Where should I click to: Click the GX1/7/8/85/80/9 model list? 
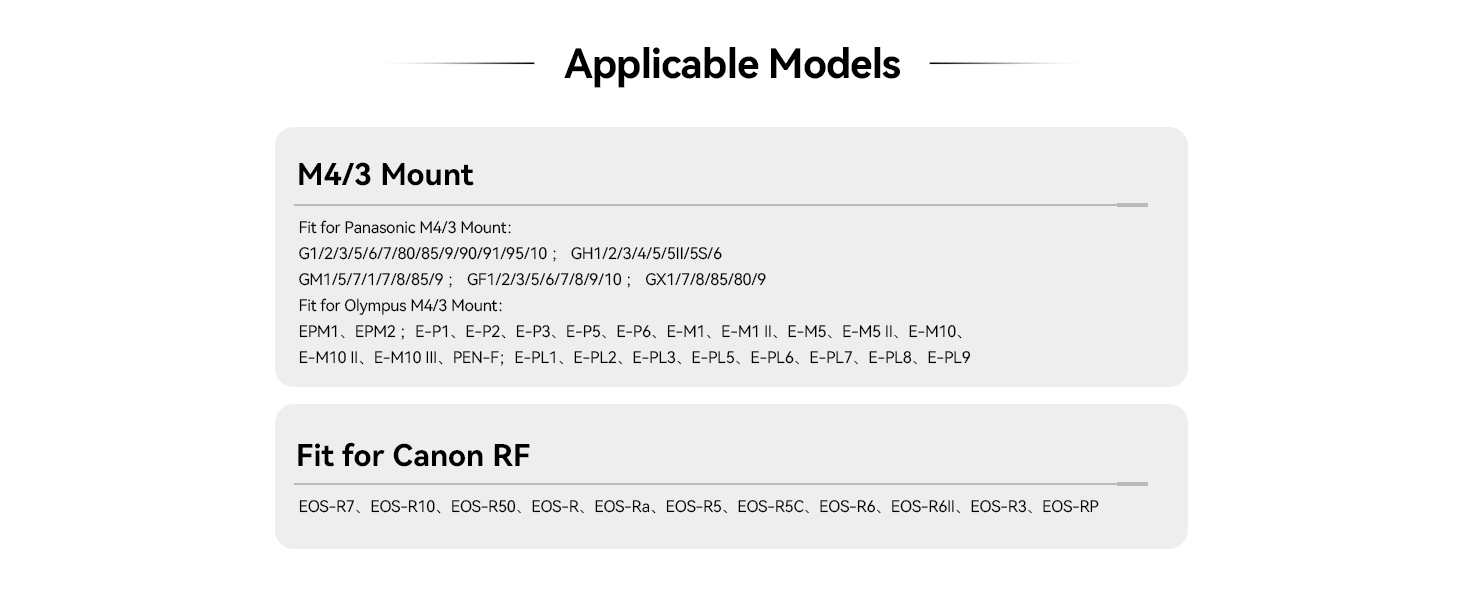pyautogui.click(x=705, y=280)
